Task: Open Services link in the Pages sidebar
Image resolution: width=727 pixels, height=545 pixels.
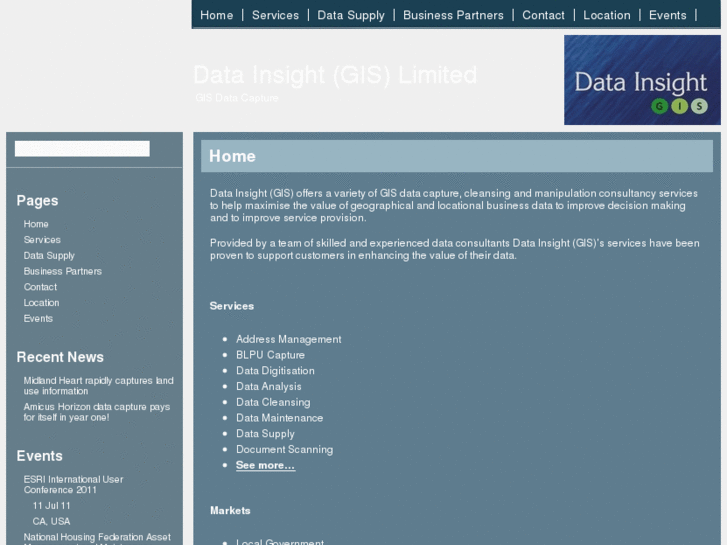Action: pyautogui.click(x=42, y=240)
